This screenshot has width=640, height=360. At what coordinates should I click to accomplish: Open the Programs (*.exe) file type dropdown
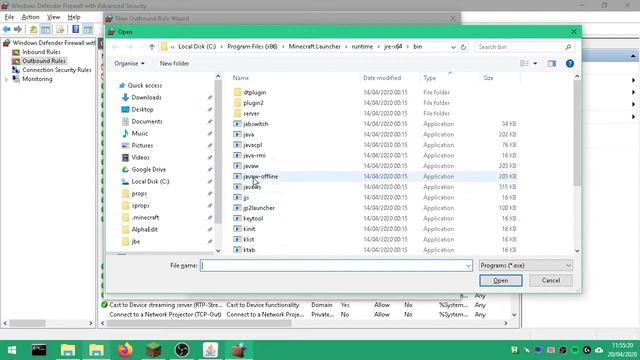point(525,266)
